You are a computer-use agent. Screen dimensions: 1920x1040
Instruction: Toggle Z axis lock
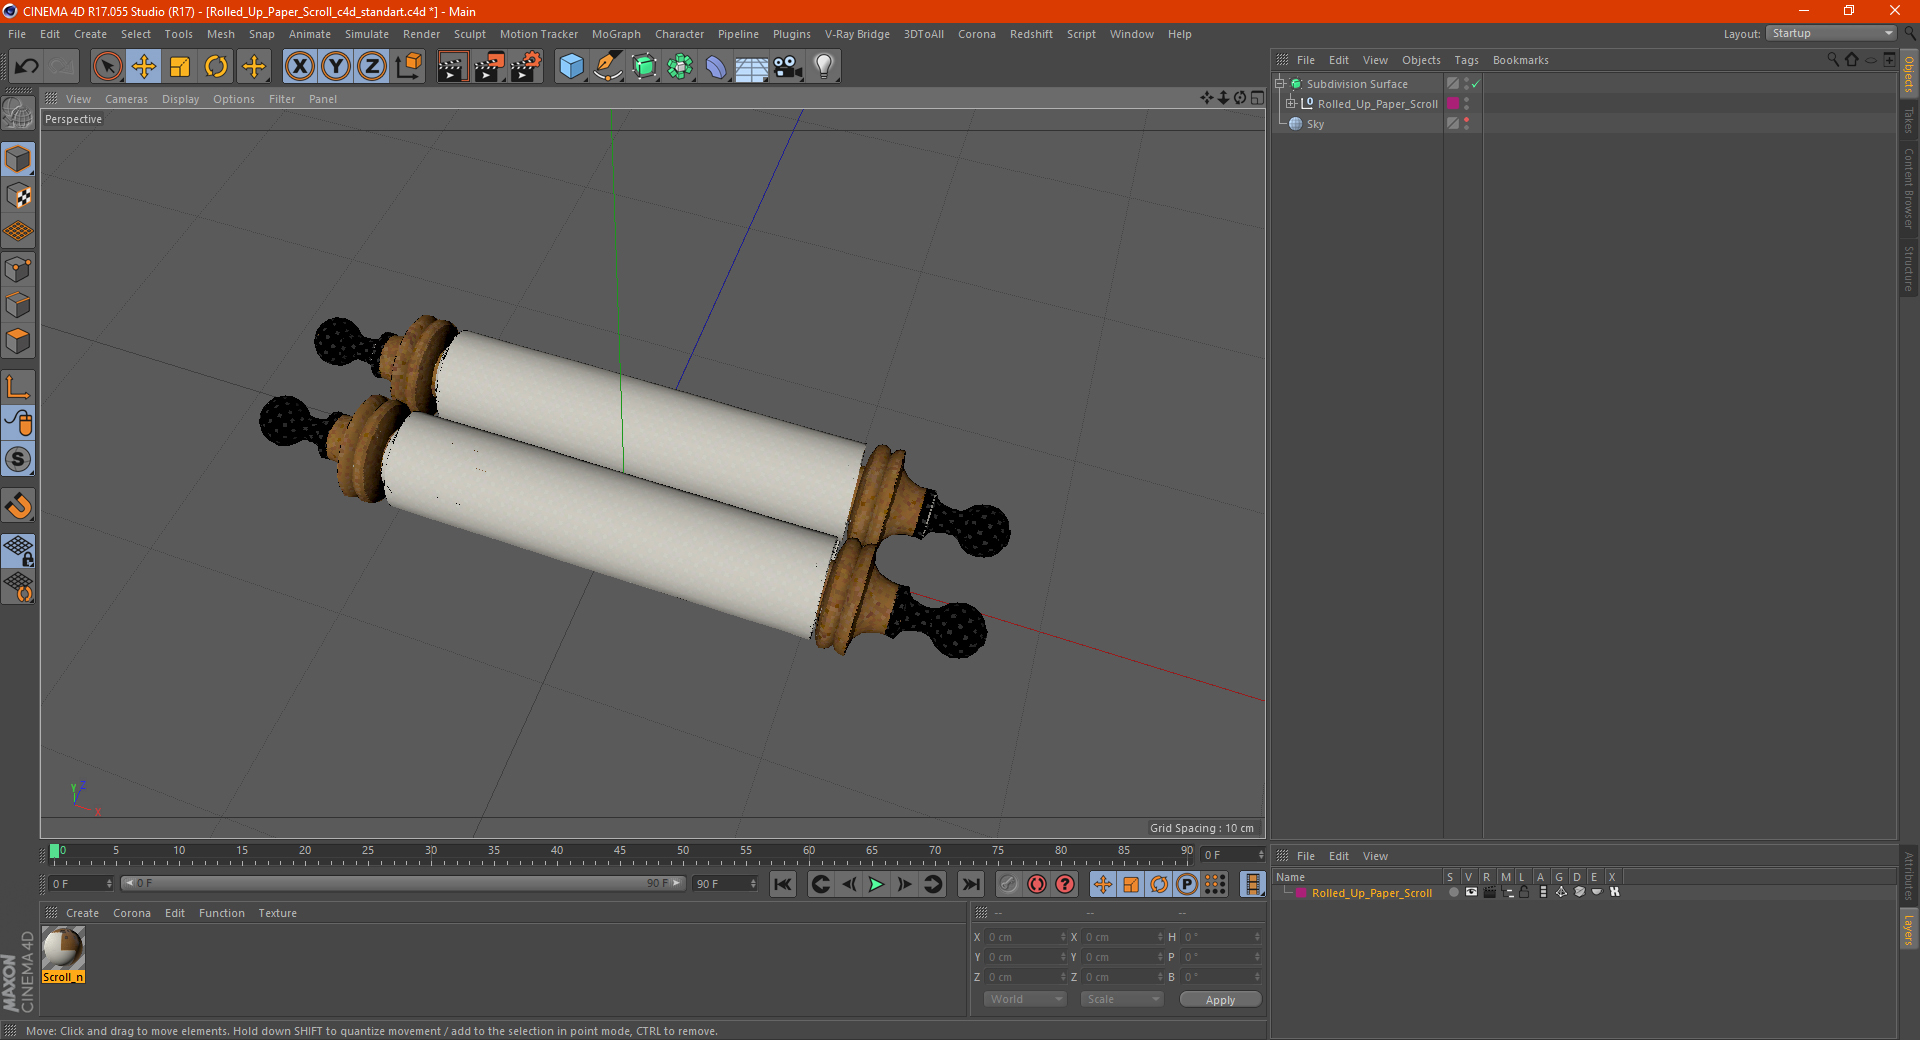click(372, 67)
